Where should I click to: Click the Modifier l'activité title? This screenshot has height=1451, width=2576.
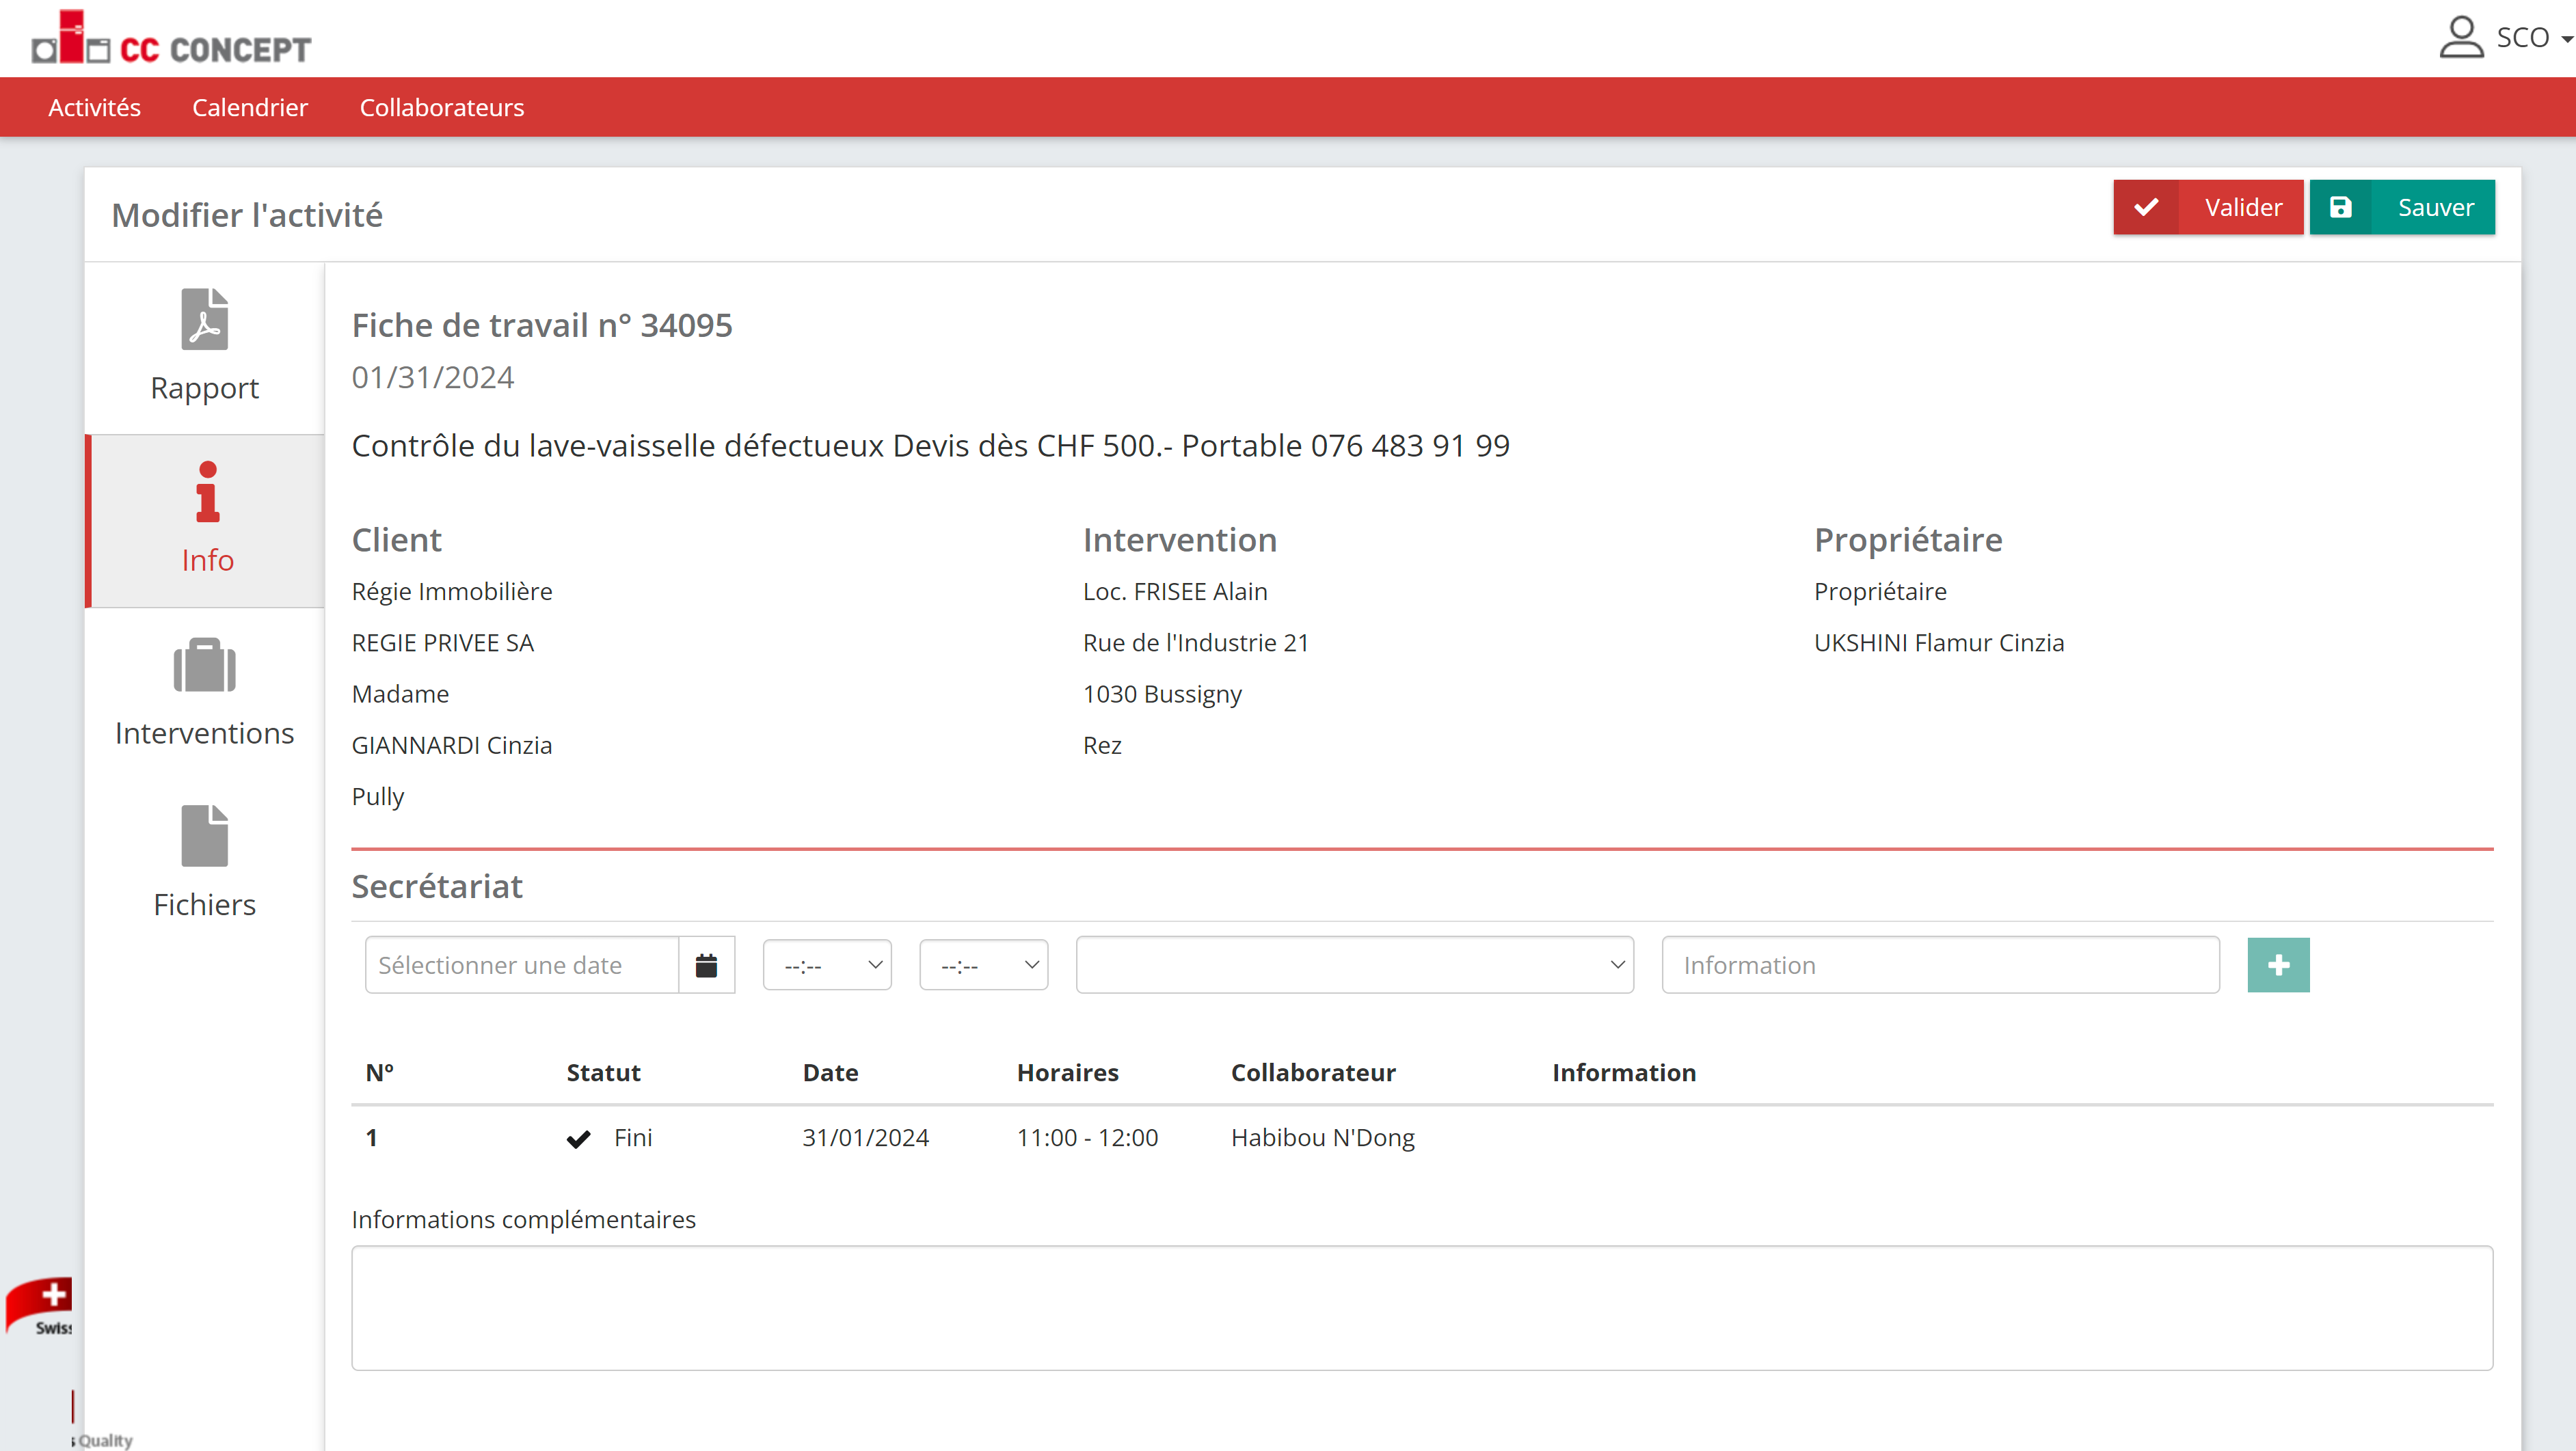coord(246,215)
